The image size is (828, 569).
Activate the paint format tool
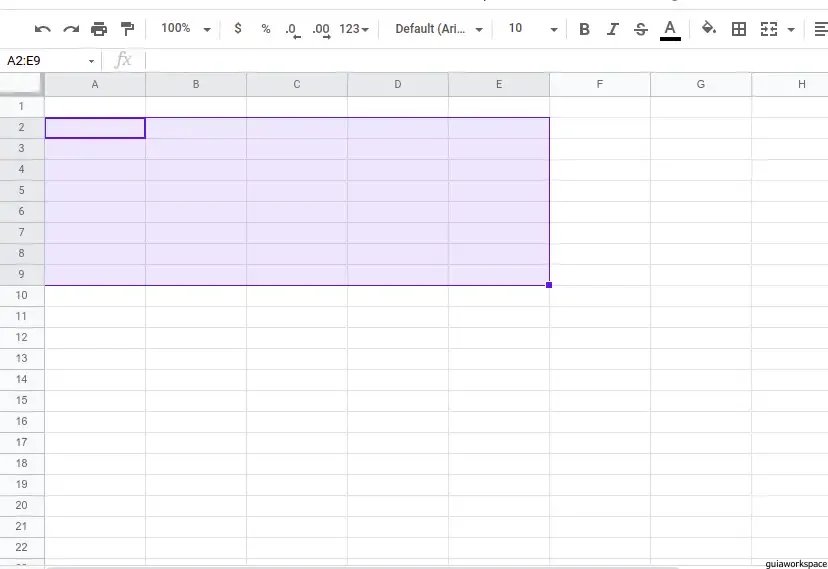click(127, 29)
